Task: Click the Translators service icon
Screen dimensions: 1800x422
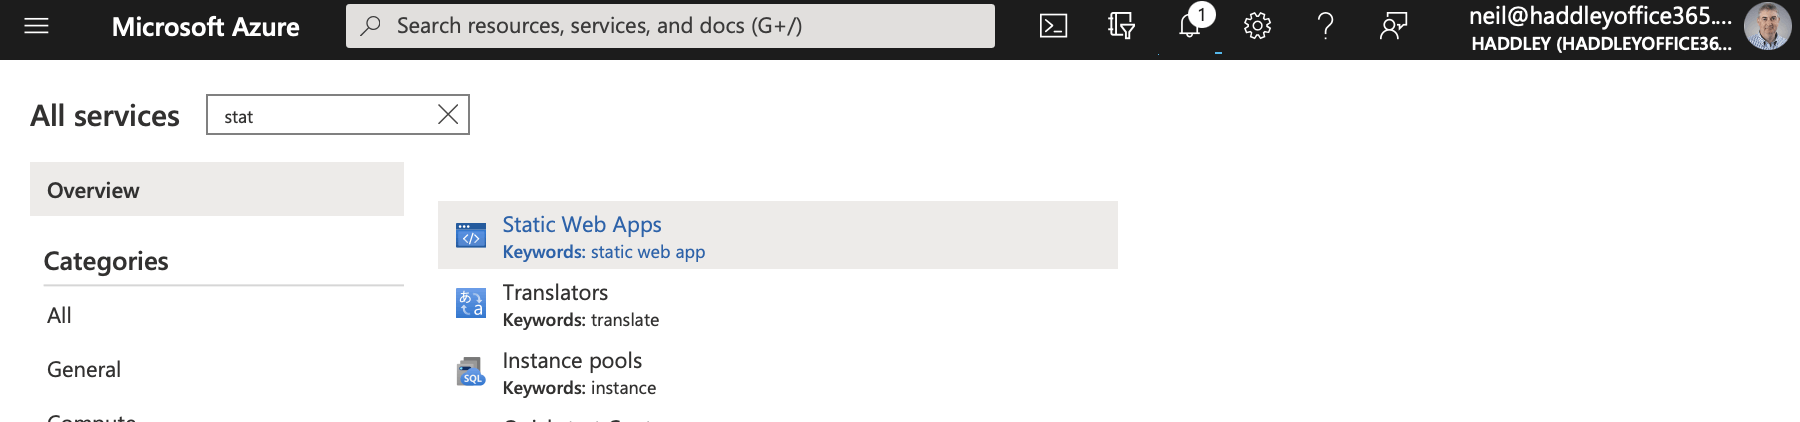Action: coord(471,303)
